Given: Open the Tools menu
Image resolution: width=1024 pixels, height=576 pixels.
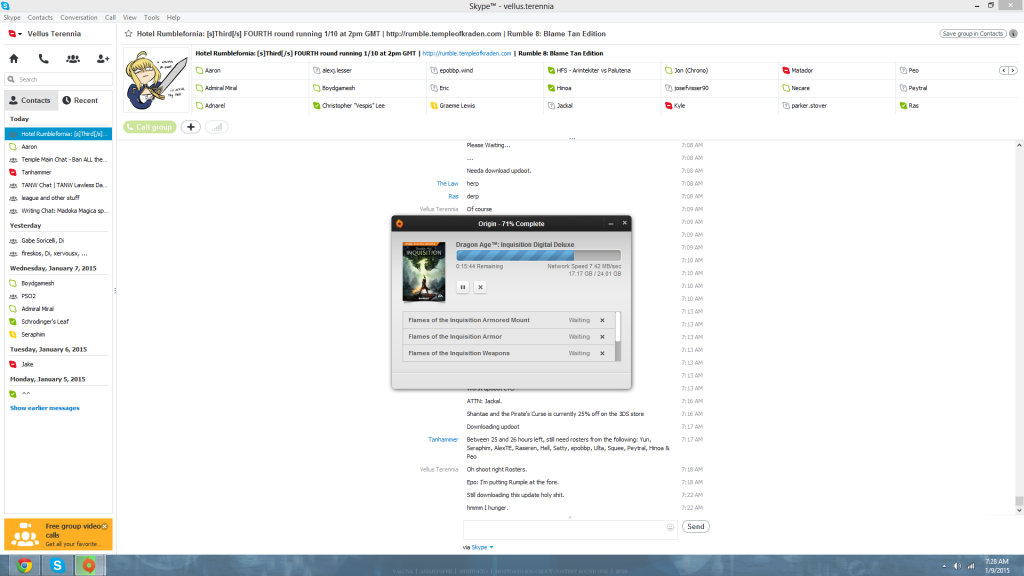Looking at the screenshot, I should pos(151,17).
